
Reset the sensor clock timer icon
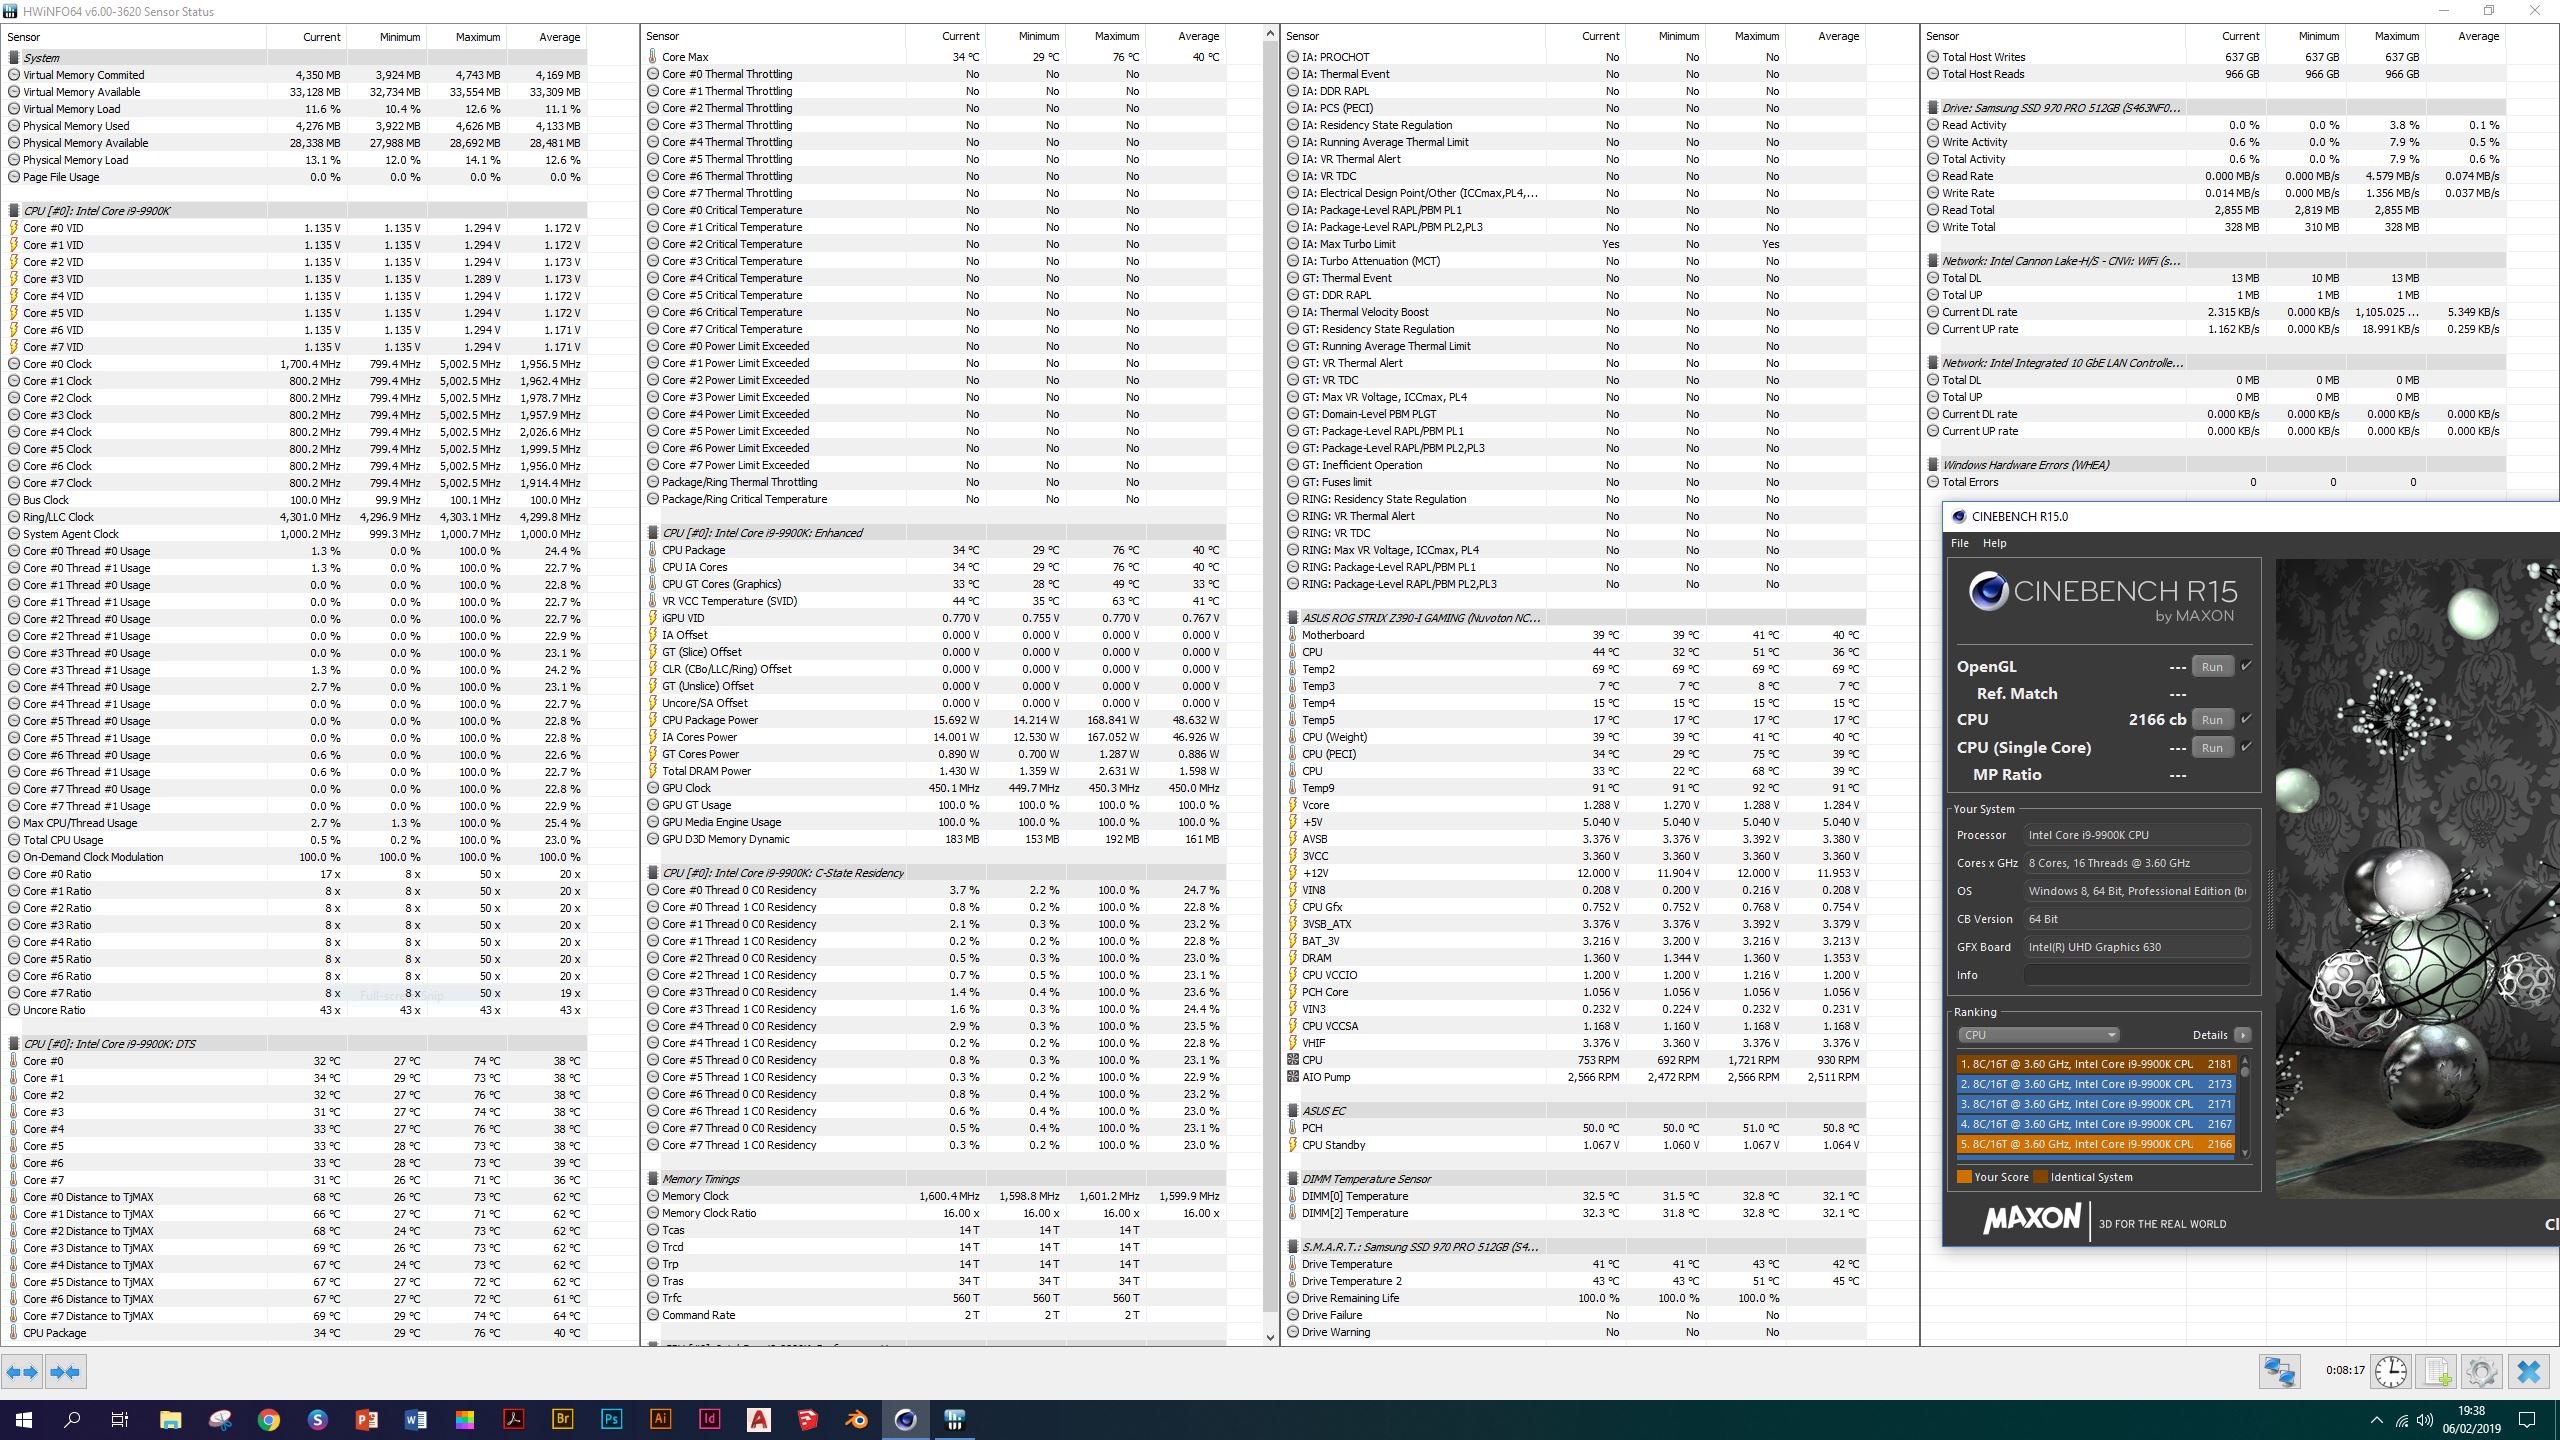pyautogui.click(x=2391, y=1371)
